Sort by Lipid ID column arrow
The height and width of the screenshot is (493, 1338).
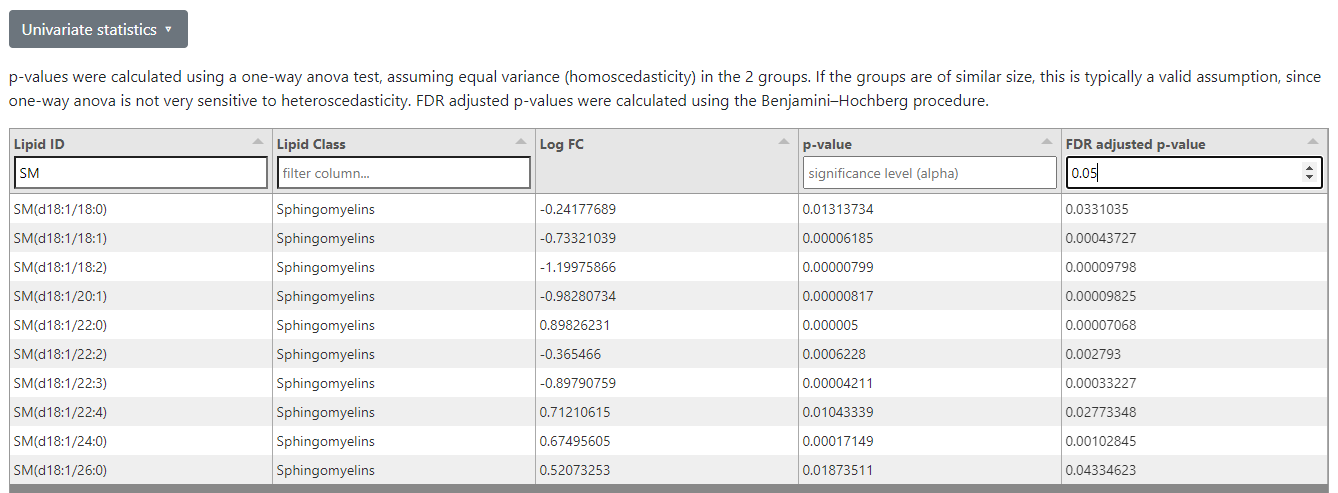259,141
